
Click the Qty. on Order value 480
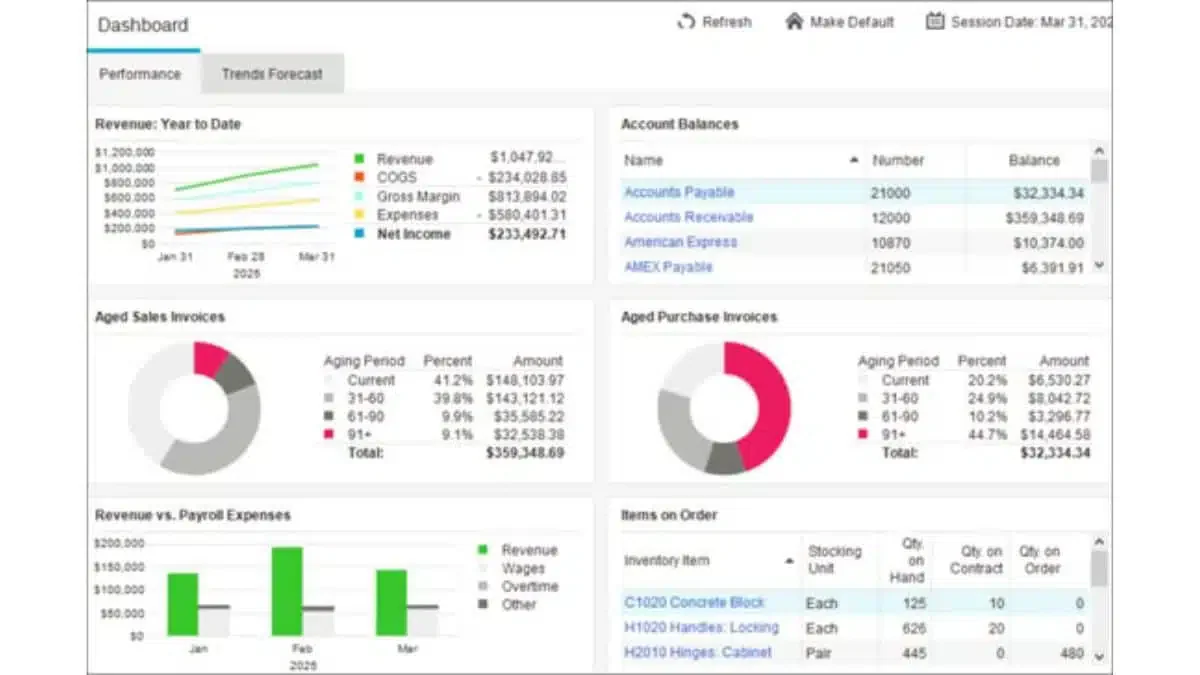(x=1072, y=652)
